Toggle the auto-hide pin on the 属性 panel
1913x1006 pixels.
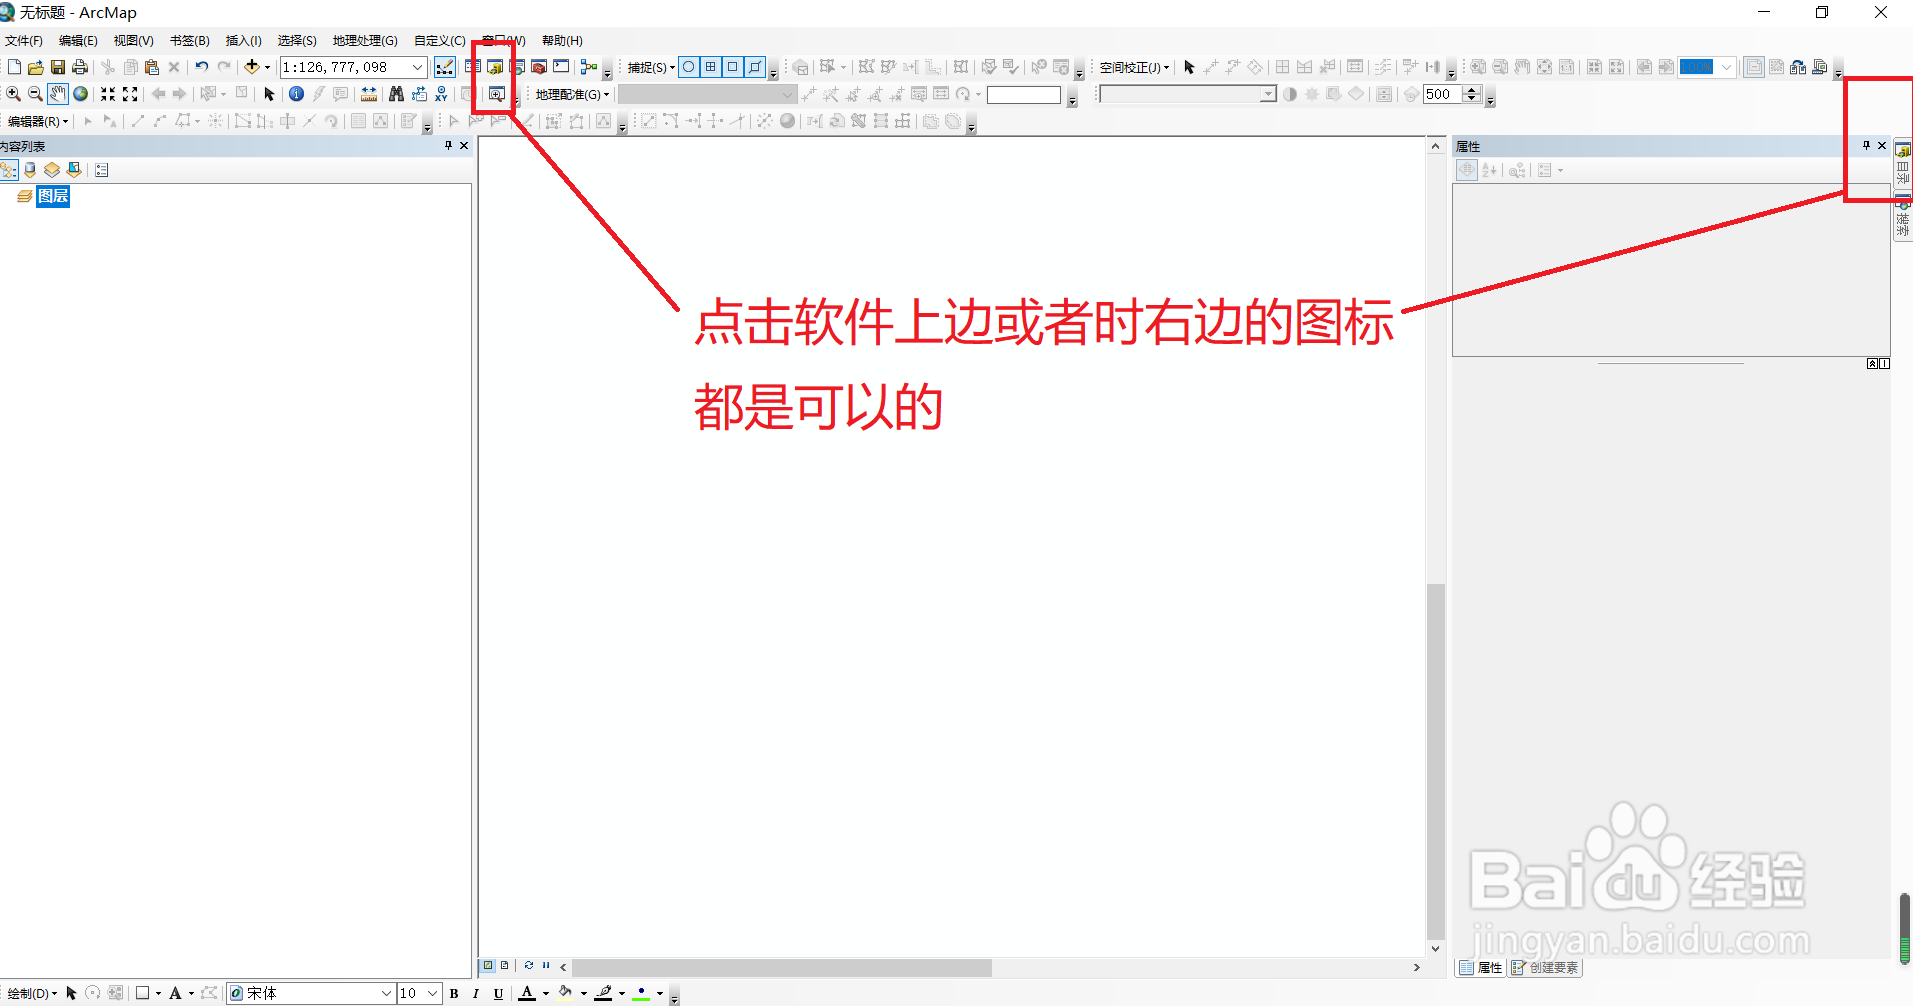click(1866, 145)
